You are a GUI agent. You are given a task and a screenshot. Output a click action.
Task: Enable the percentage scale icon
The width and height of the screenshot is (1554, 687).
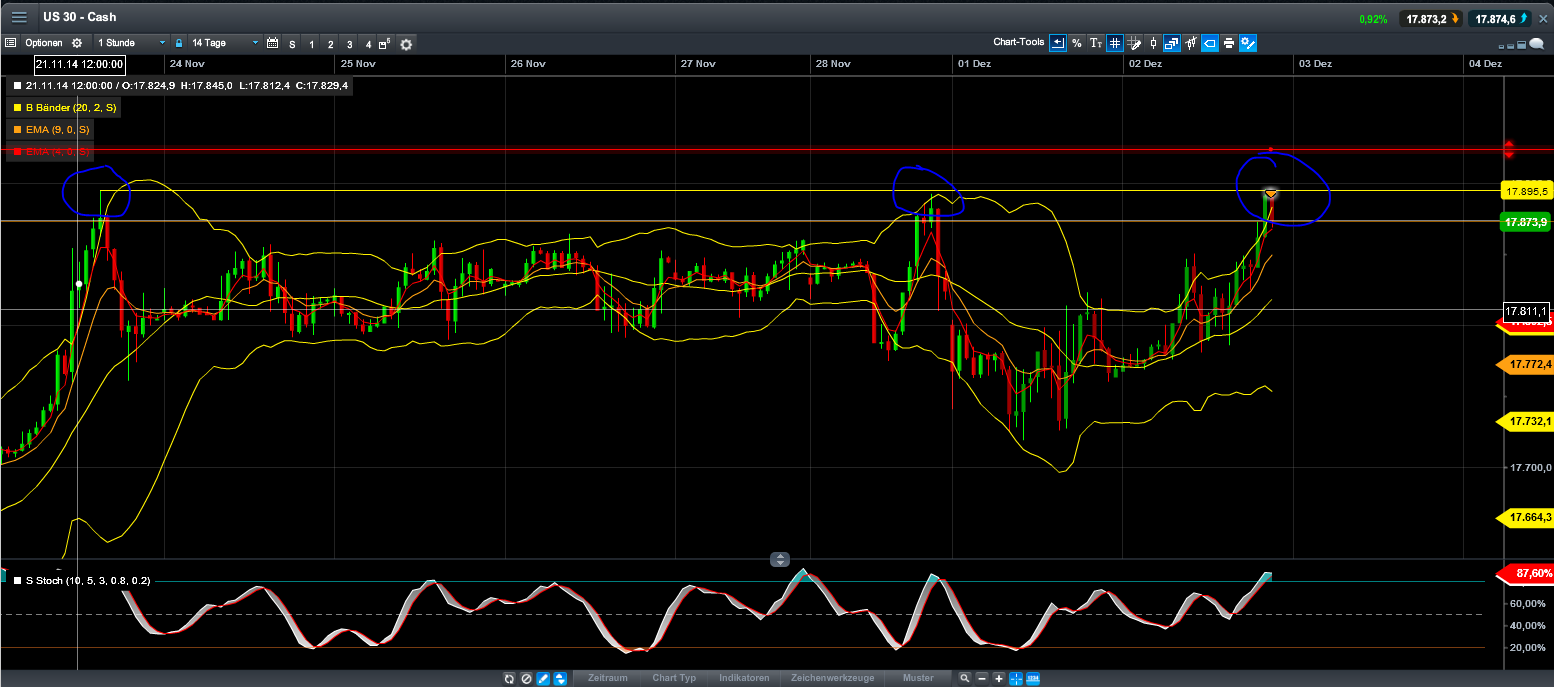1076,43
